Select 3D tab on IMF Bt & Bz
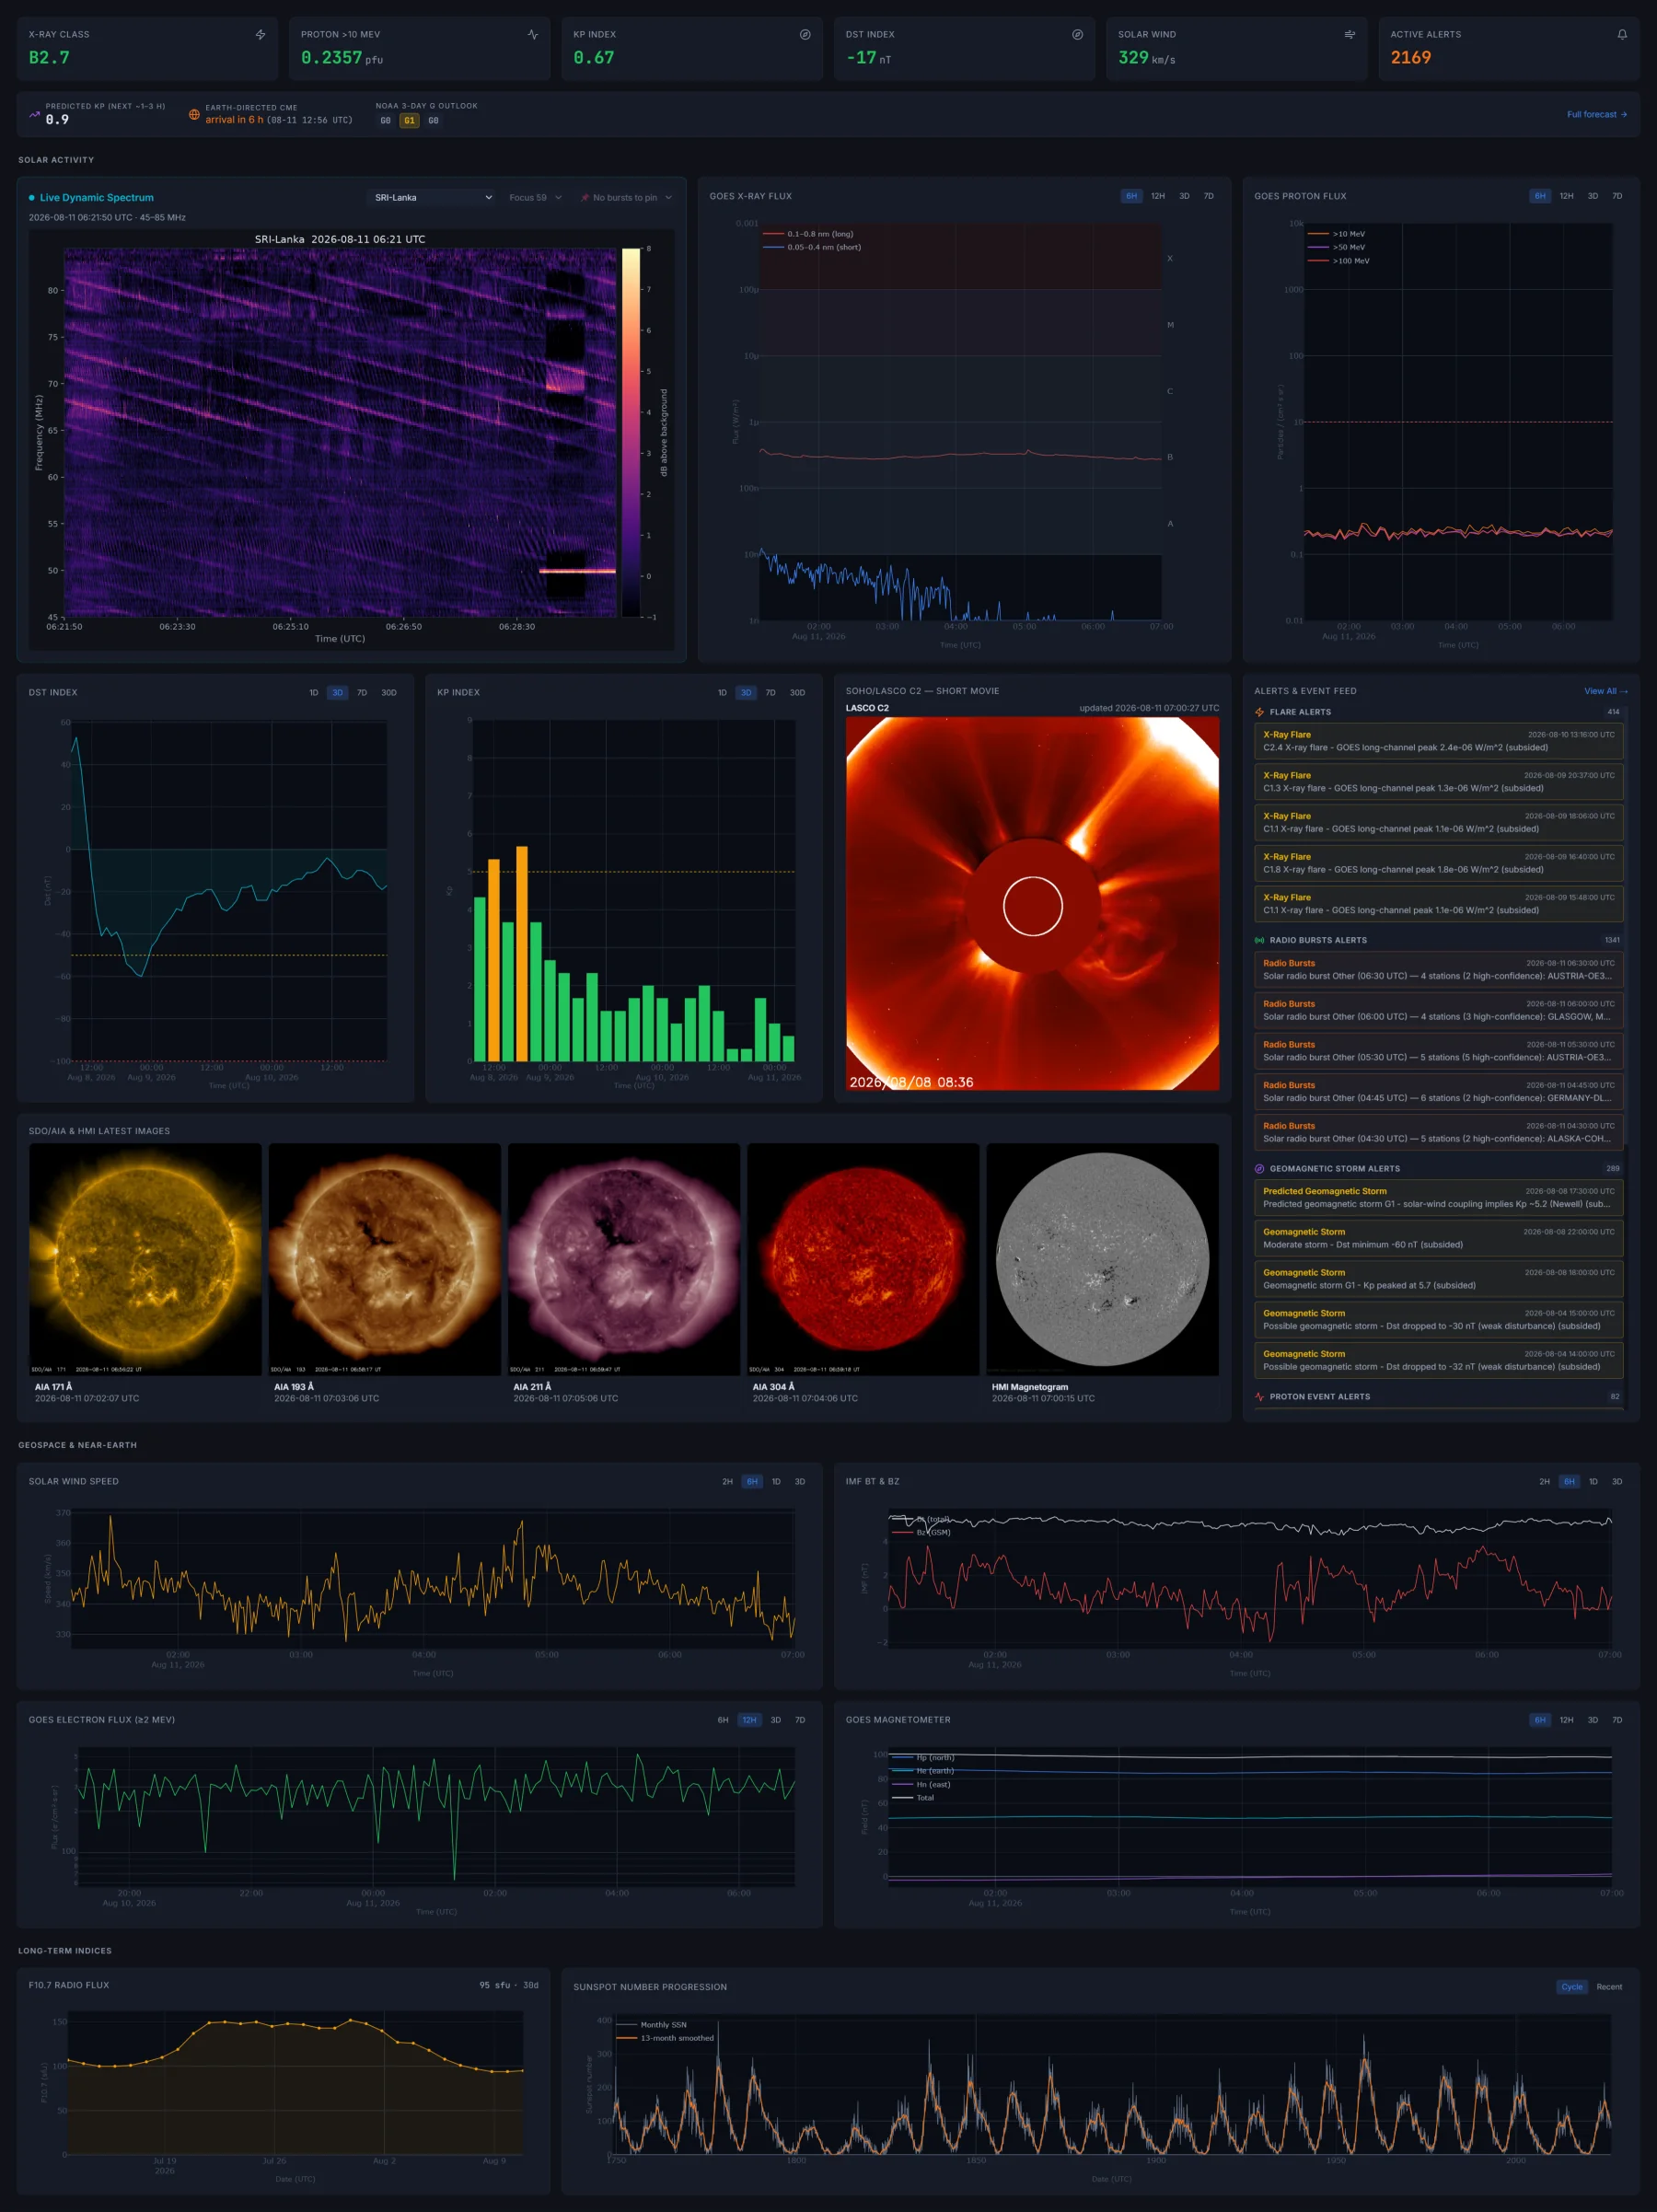Image resolution: width=1657 pixels, height=2212 pixels. pos(1617,1482)
